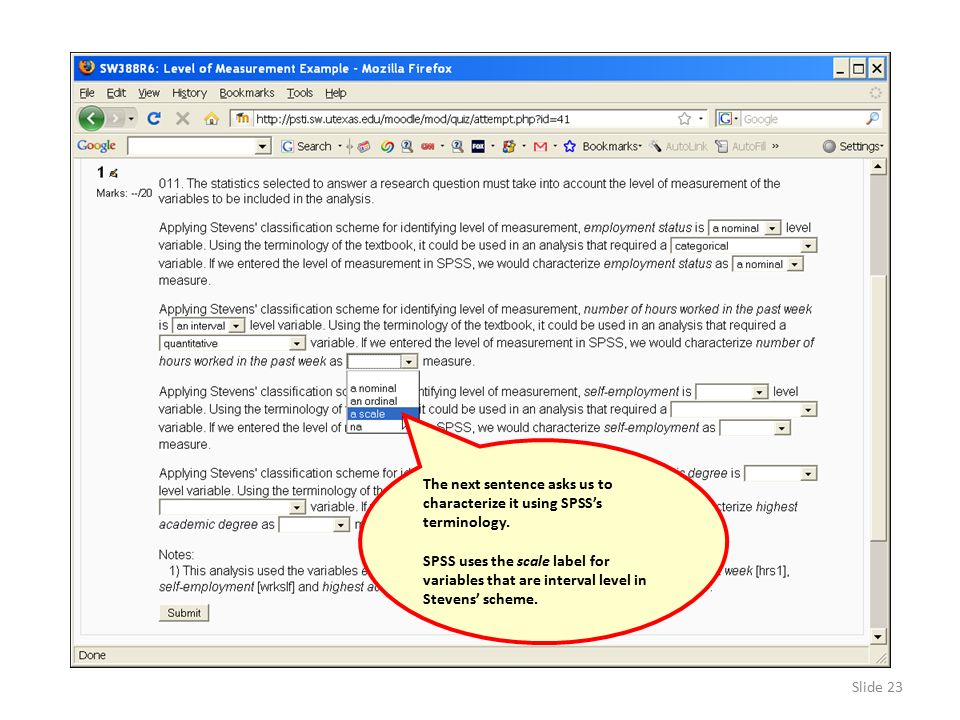Click the site favicon in the address bar
Screen dimensions: 960x720
[x=242, y=118]
